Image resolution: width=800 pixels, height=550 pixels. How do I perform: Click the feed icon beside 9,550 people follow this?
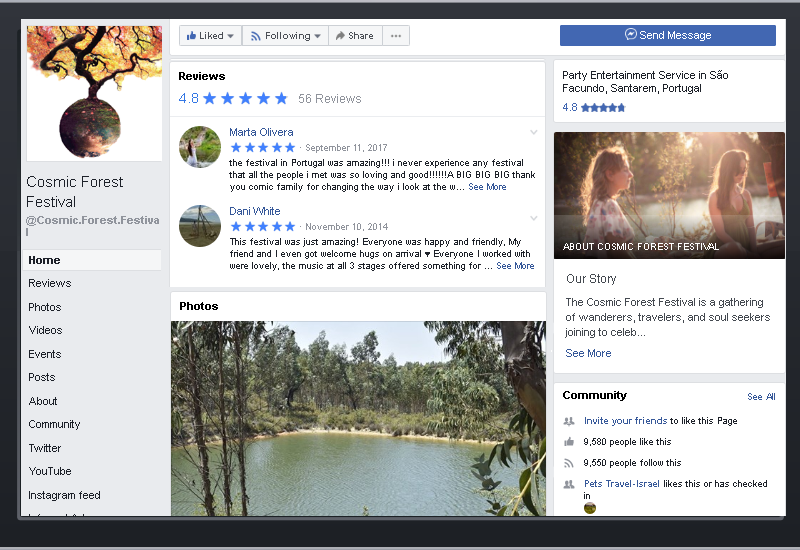(569, 463)
